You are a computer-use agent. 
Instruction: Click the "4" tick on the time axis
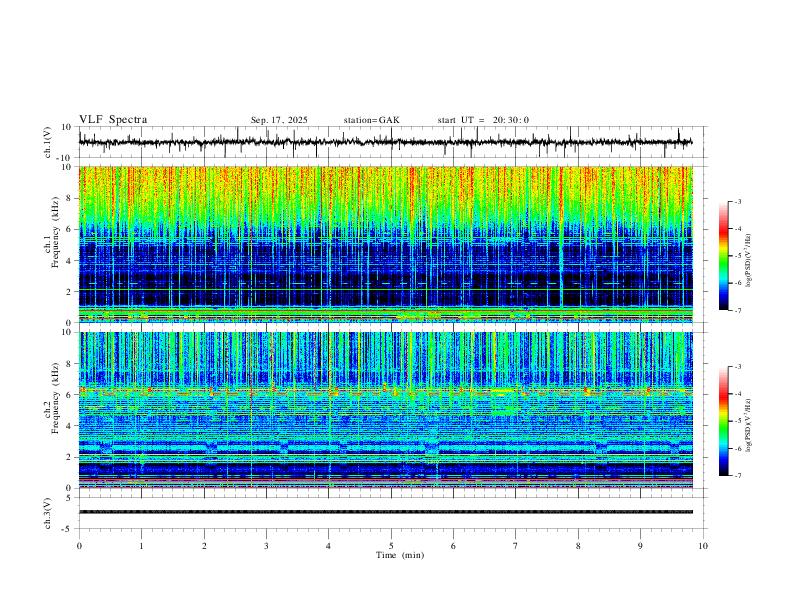coord(329,546)
